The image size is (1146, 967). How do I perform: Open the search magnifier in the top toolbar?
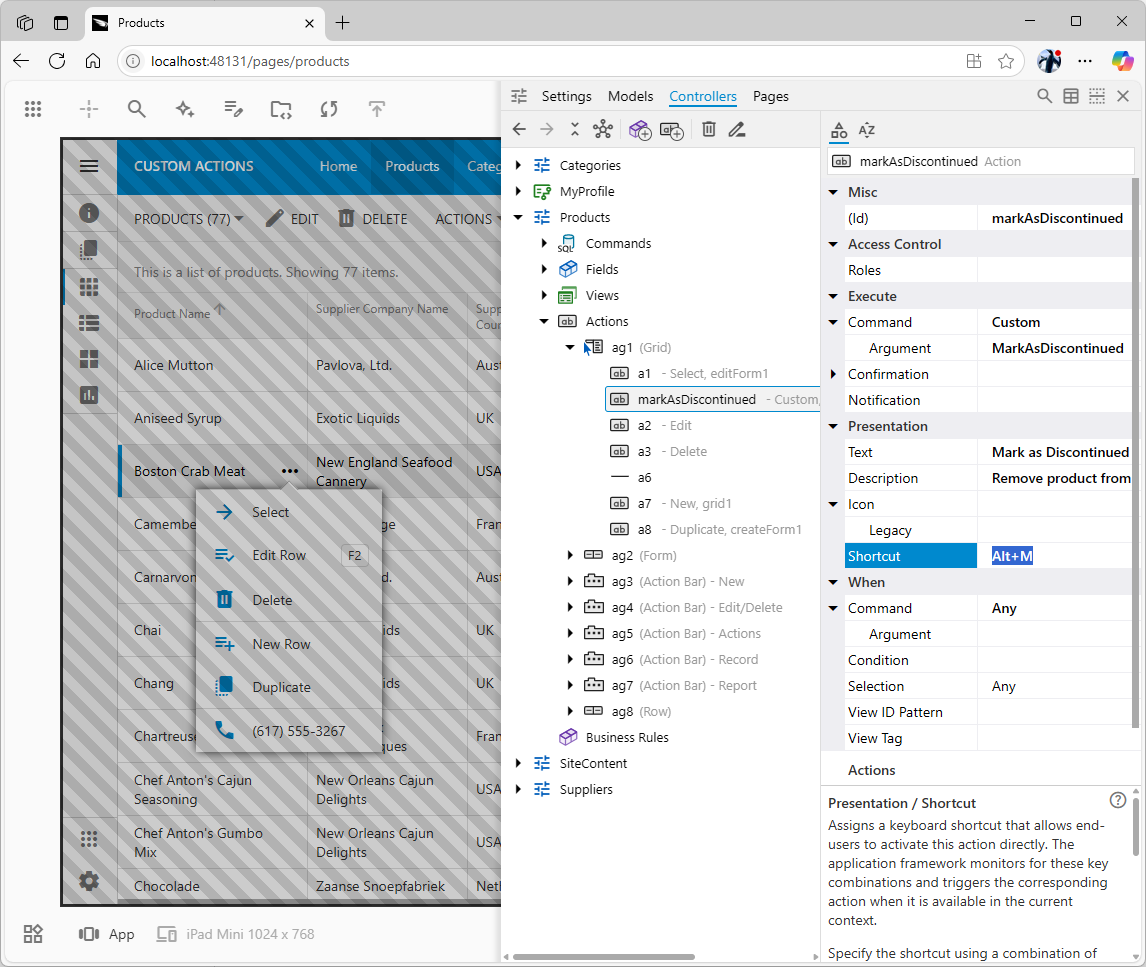coord(137,109)
